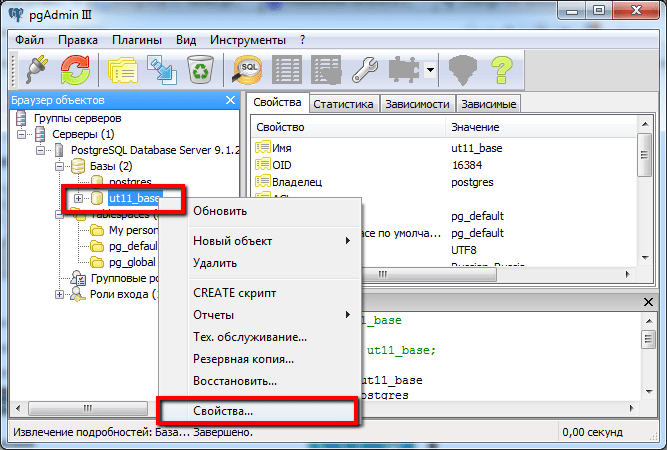This screenshot has width=667, height=450.
Task: Select the postgres database in tree
Action: (130, 182)
